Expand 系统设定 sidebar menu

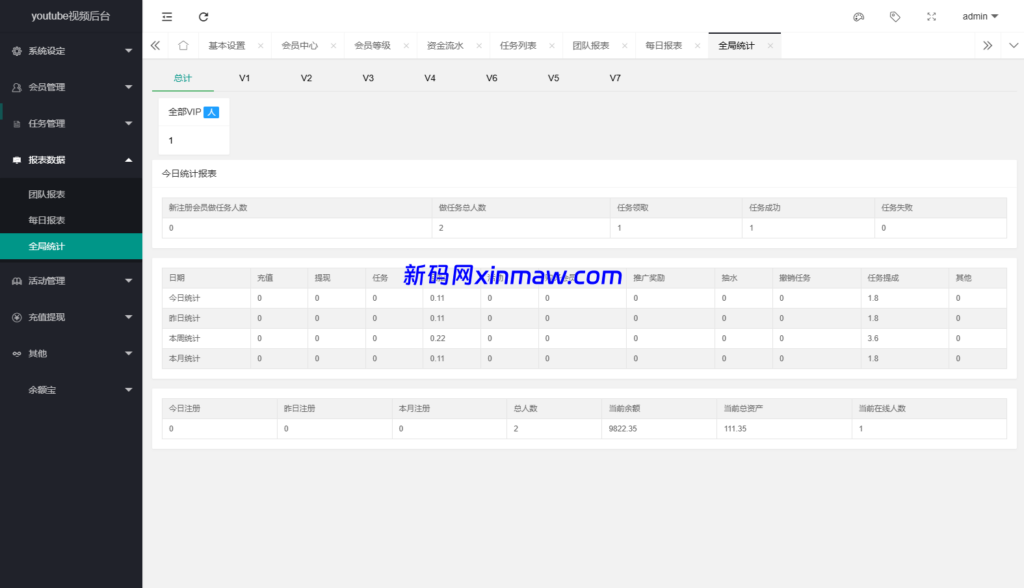(71, 51)
